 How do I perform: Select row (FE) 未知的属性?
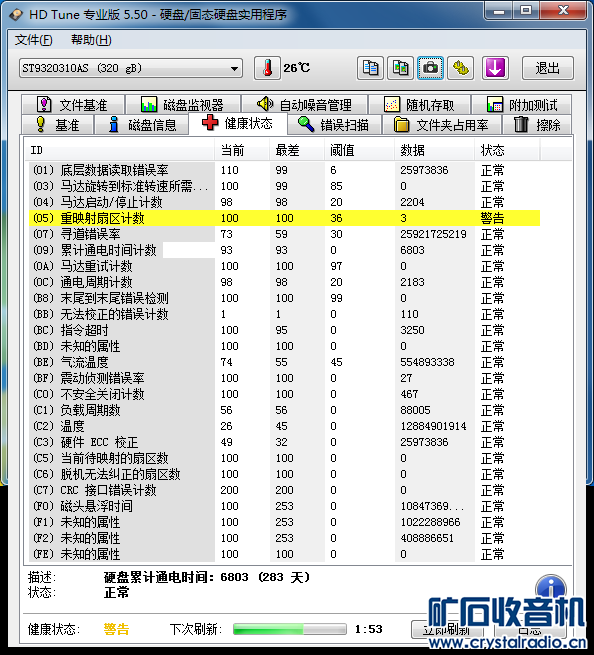(x=284, y=554)
